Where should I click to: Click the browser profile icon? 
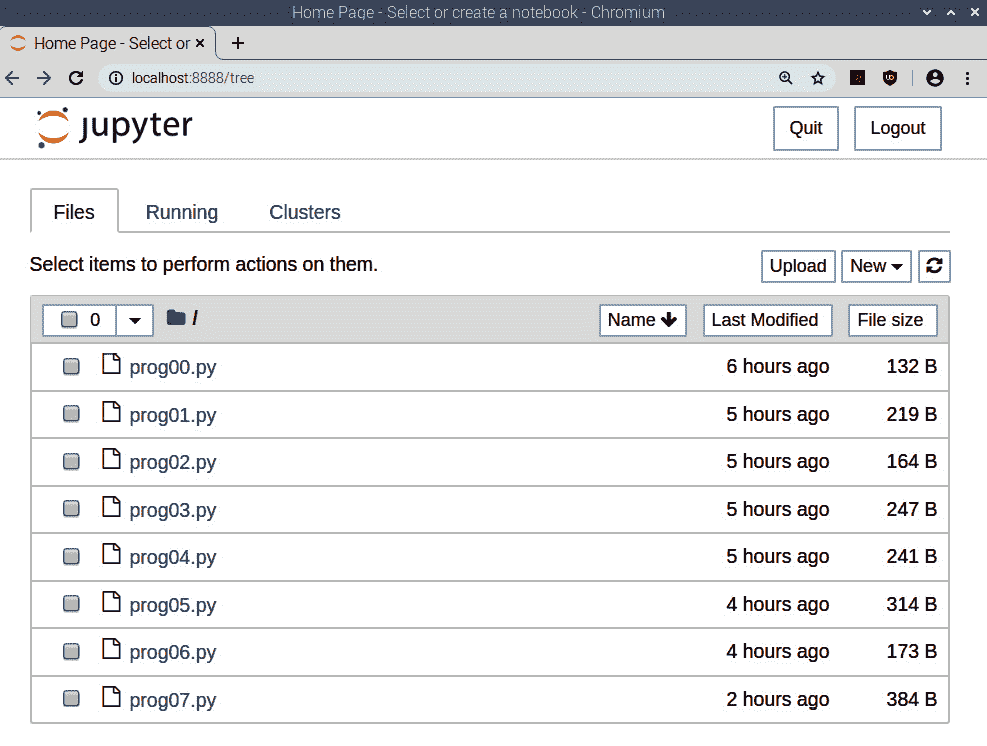(934, 77)
